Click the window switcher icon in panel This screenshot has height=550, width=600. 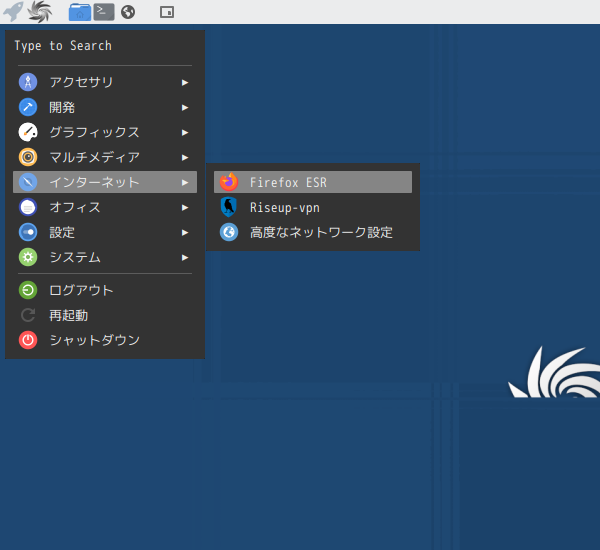[x=167, y=12]
